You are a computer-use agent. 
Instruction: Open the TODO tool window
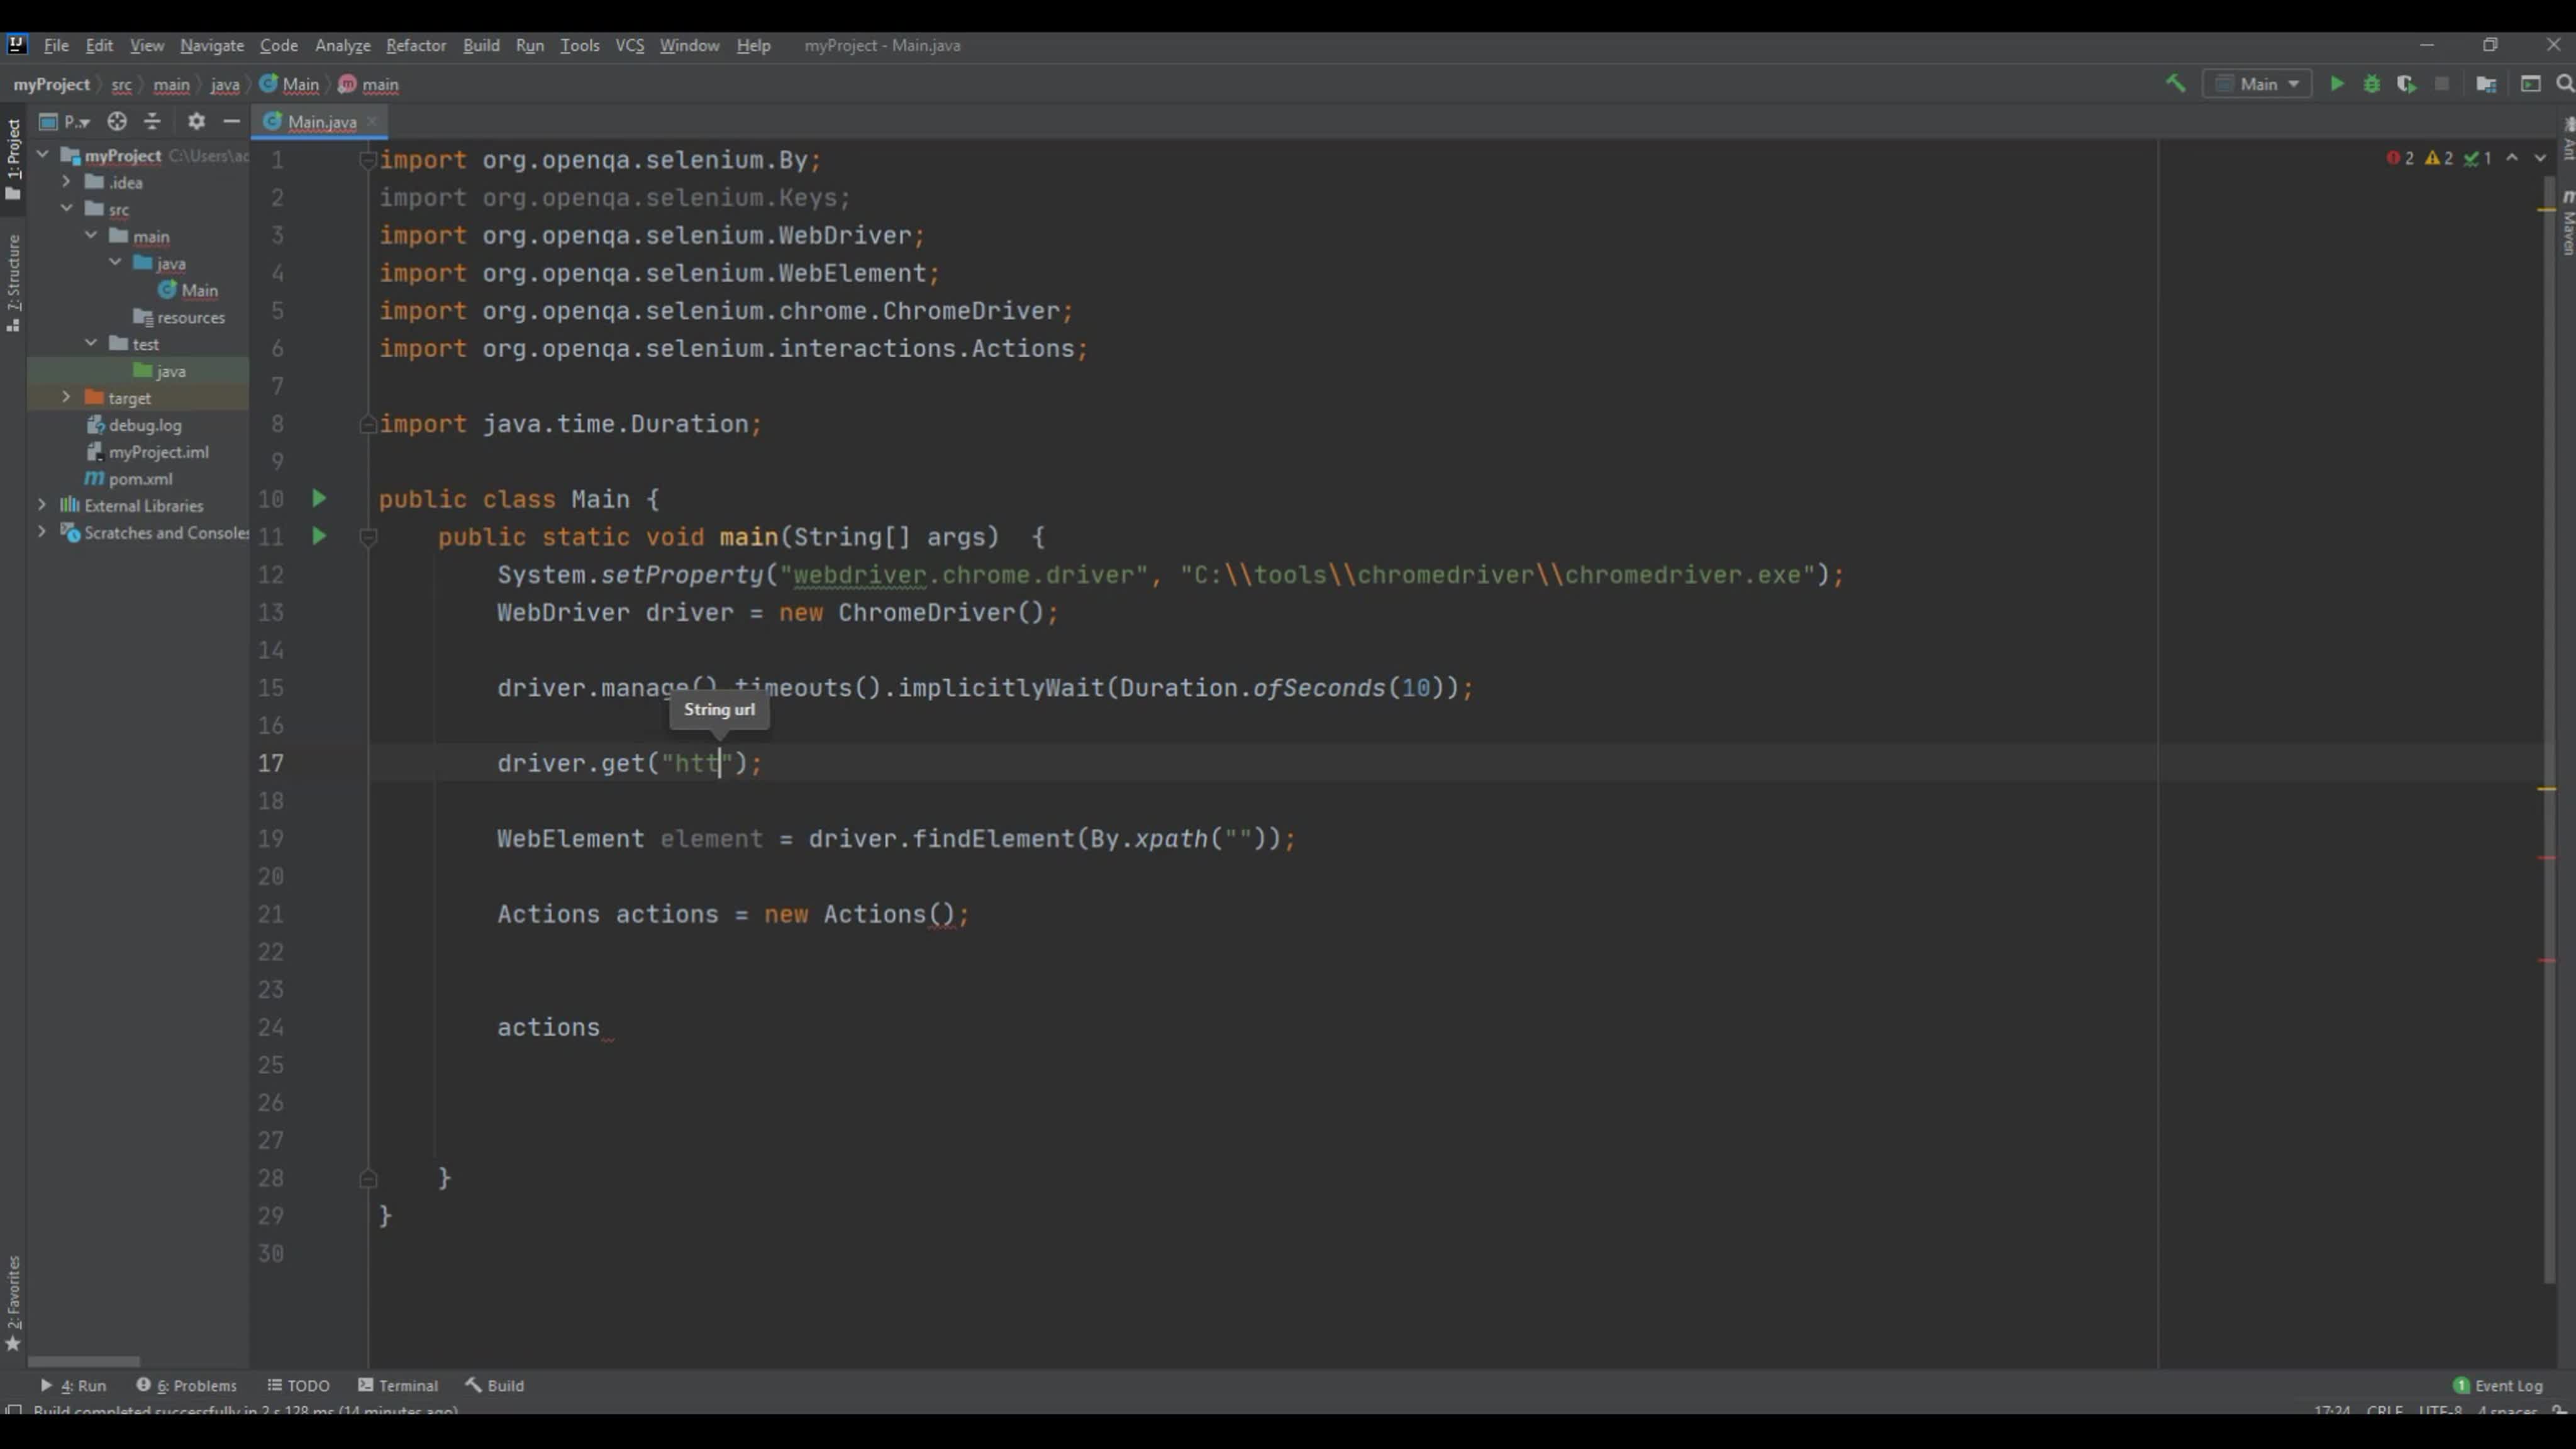point(298,1385)
